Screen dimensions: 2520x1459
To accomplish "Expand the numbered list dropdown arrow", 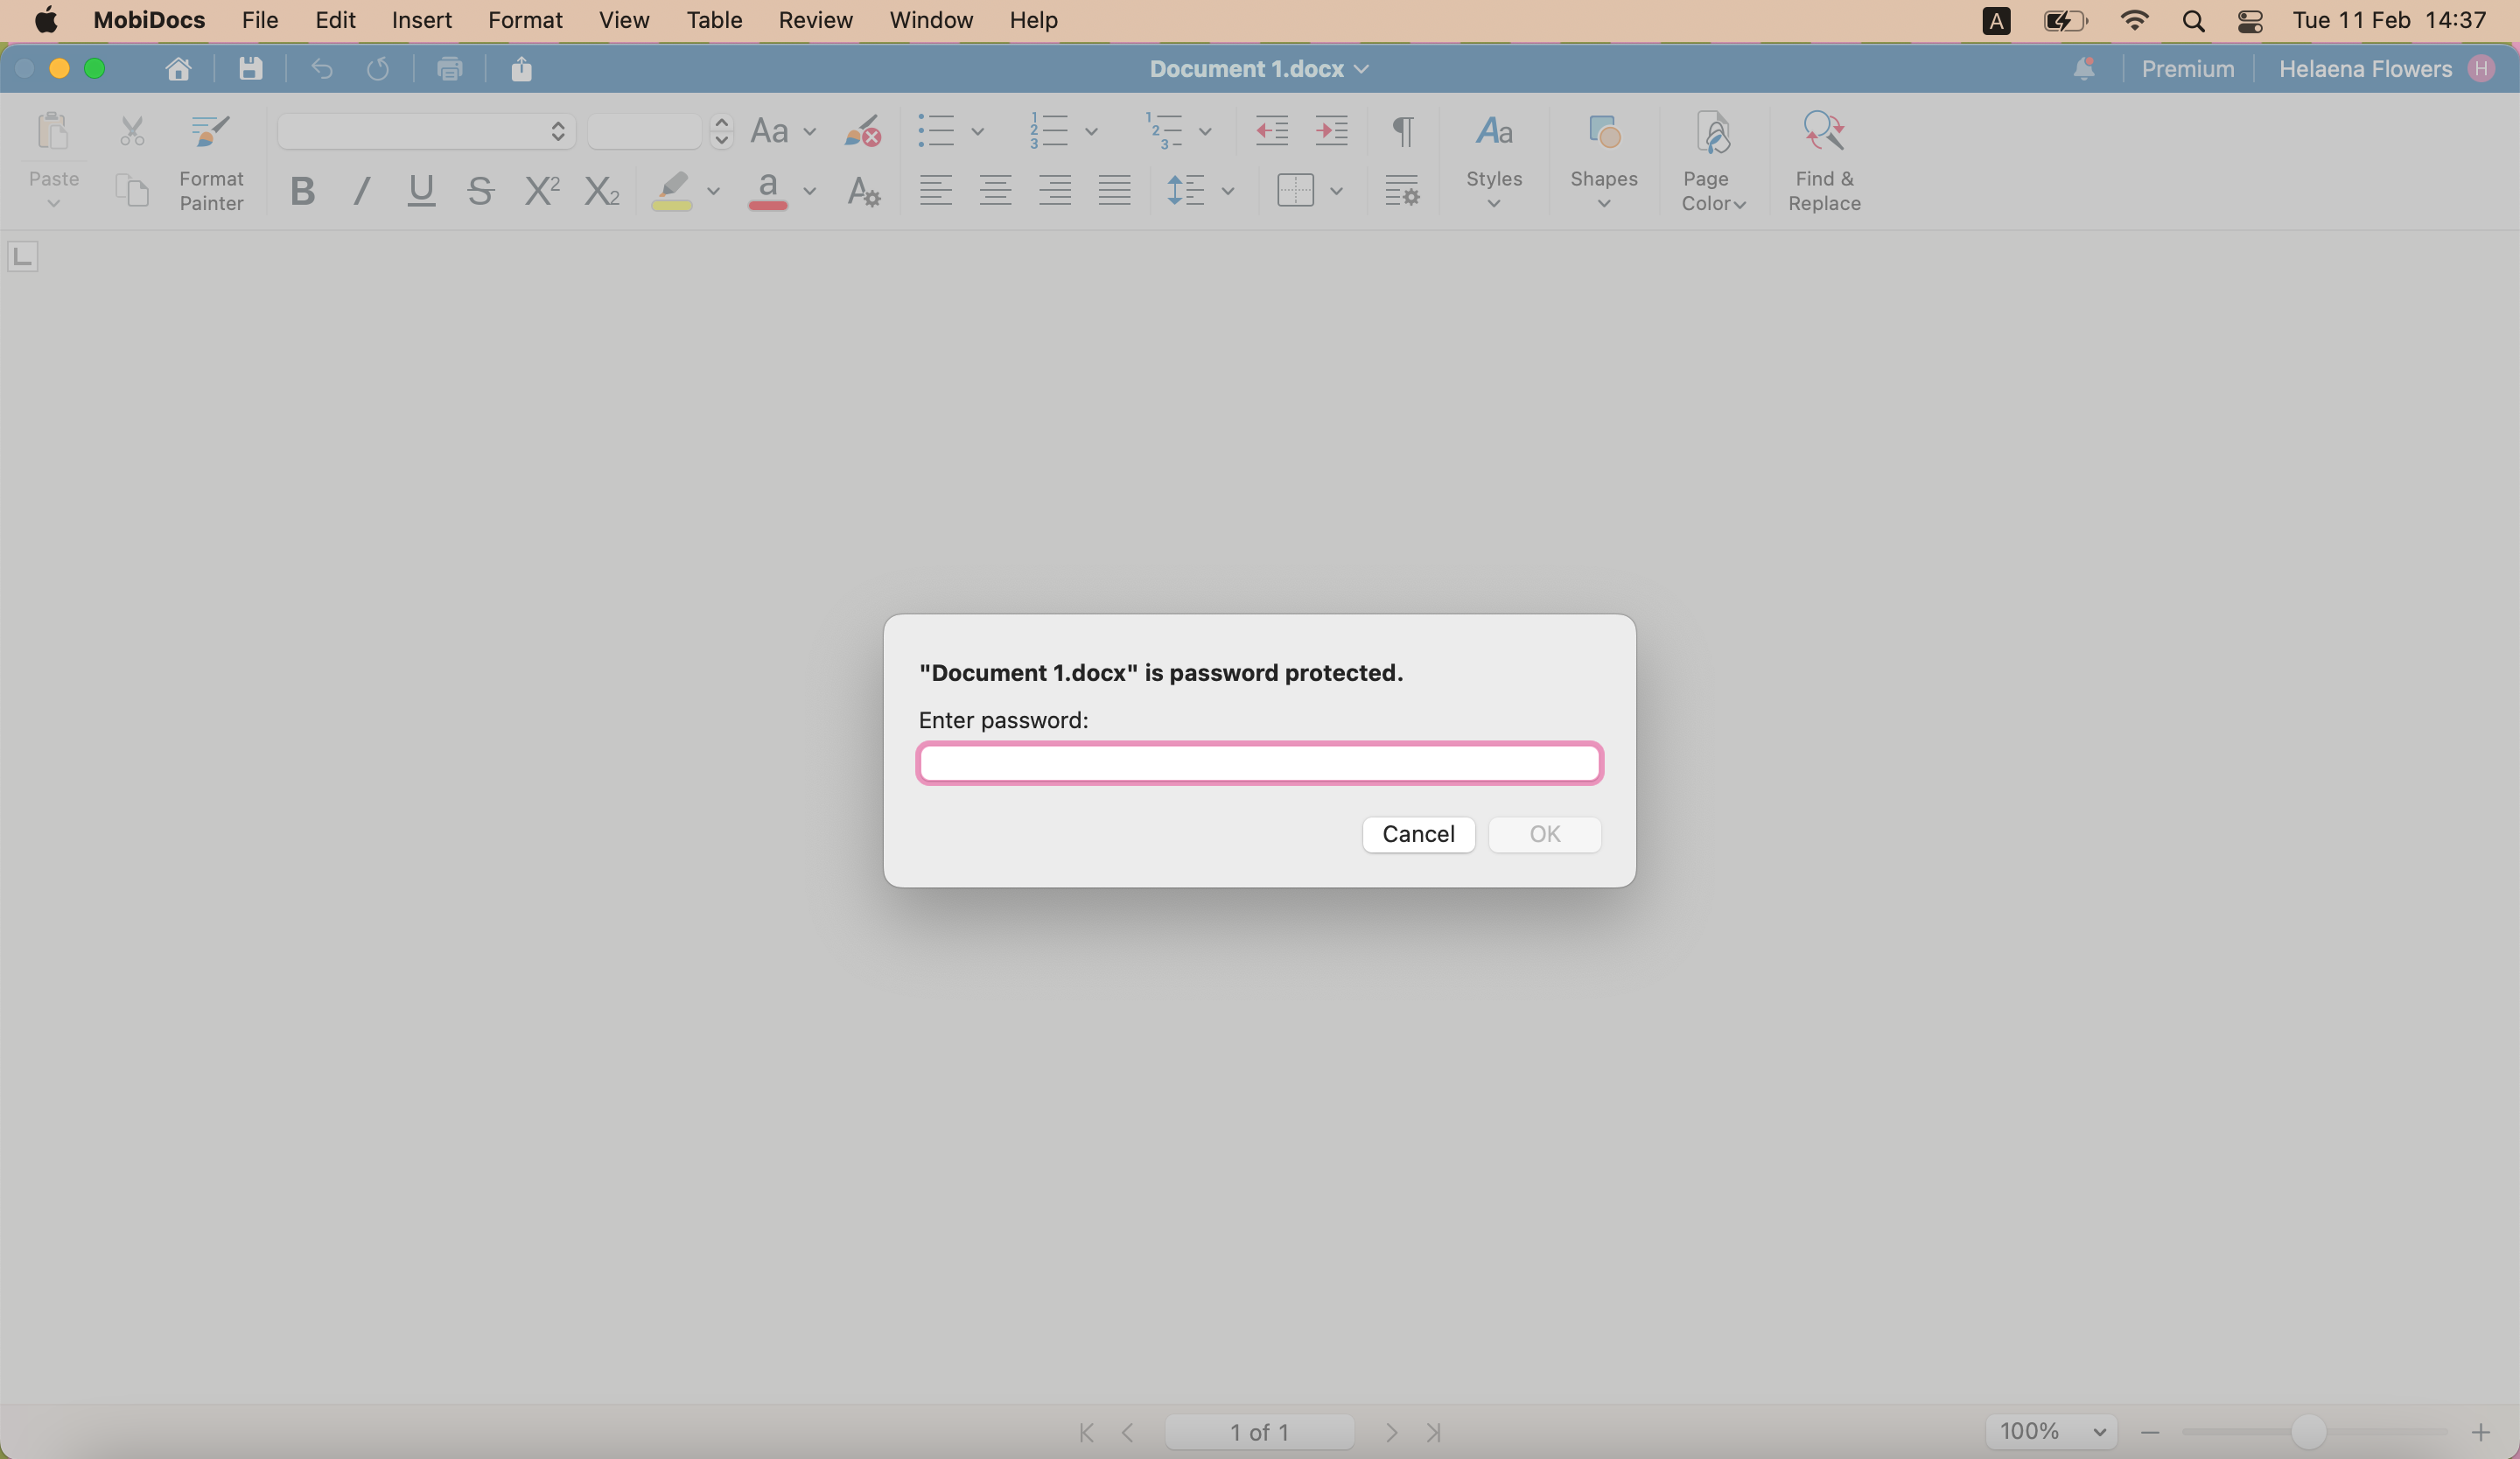I will pyautogui.click(x=1092, y=131).
